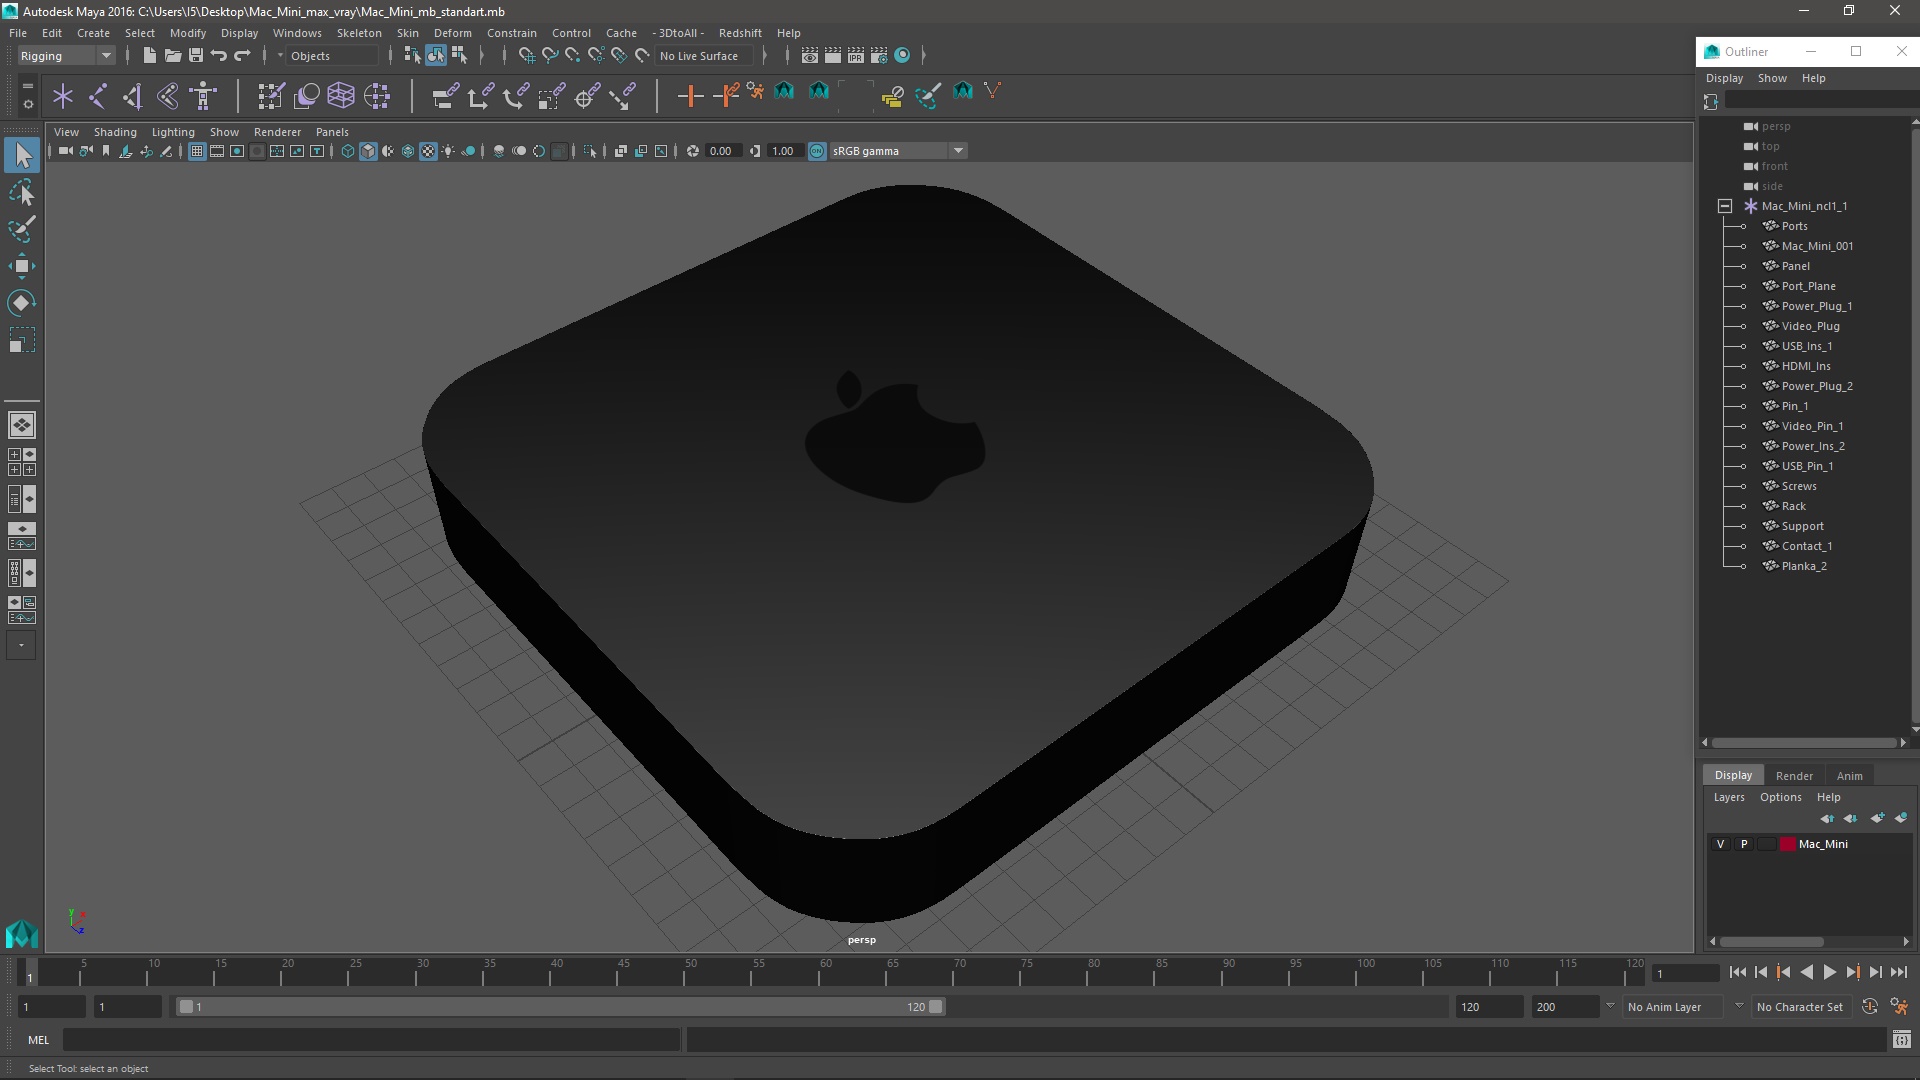Activate the Paint selection tool
The height and width of the screenshot is (1080, 1920).
pyautogui.click(x=22, y=229)
